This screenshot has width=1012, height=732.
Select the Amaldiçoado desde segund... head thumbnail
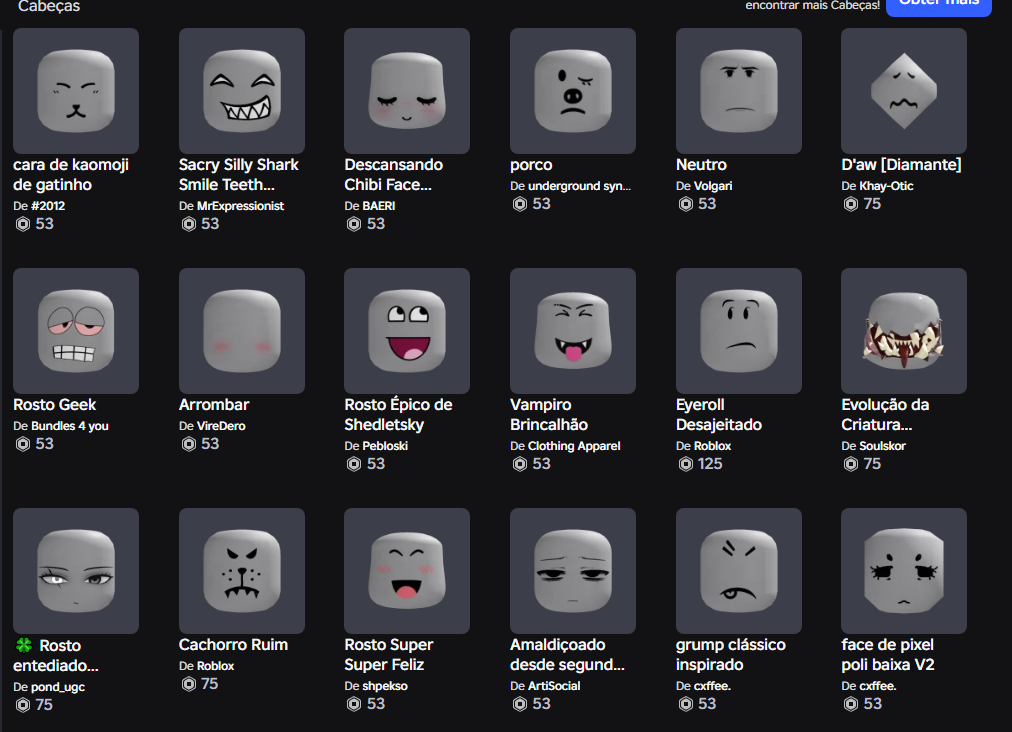point(572,571)
